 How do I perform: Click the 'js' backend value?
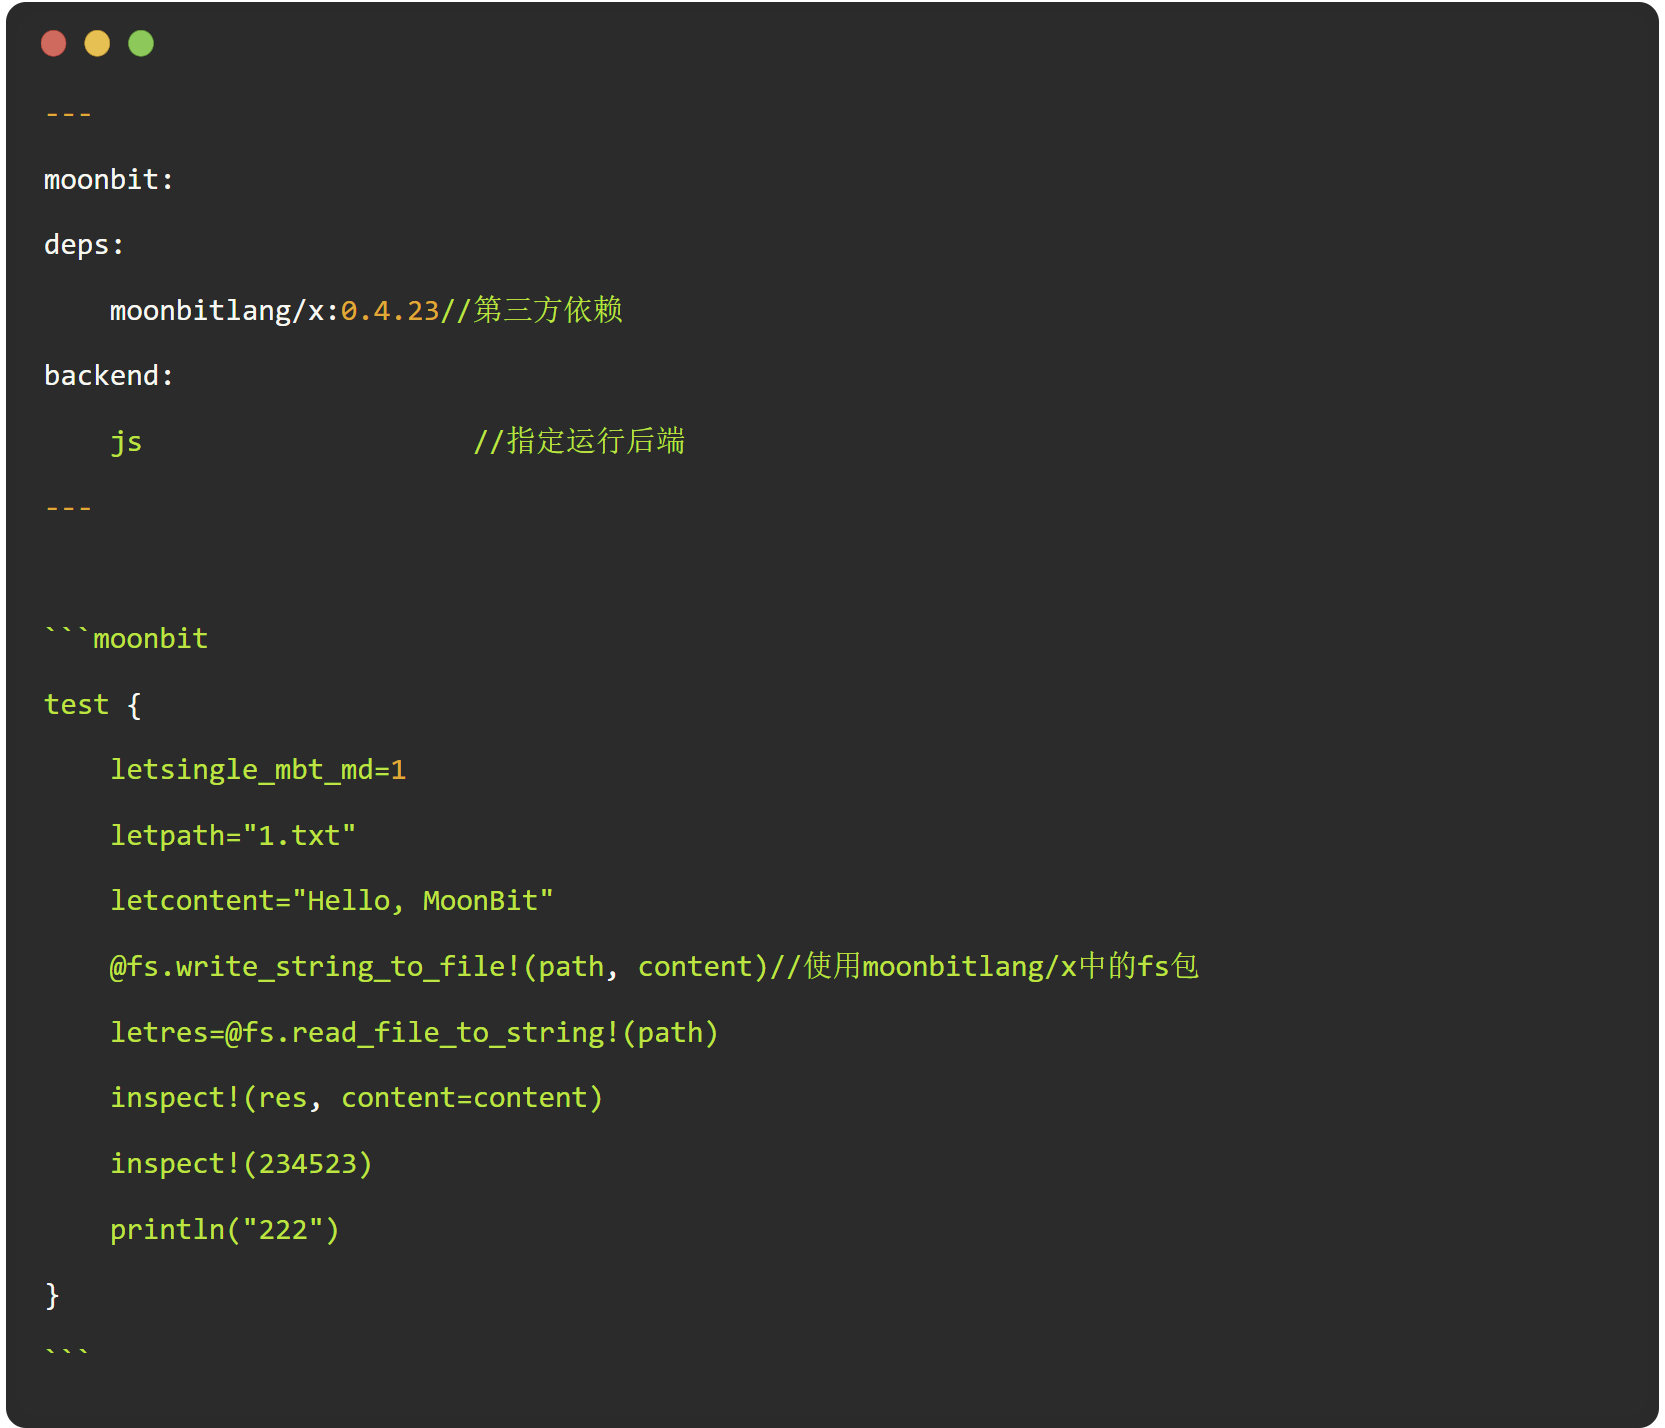point(126,442)
